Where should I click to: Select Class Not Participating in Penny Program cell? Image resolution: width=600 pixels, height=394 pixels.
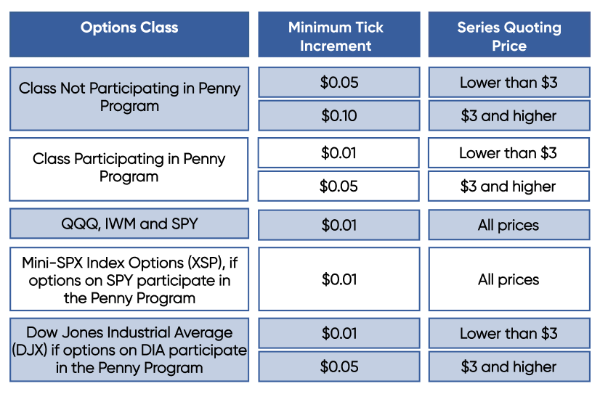(129, 99)
